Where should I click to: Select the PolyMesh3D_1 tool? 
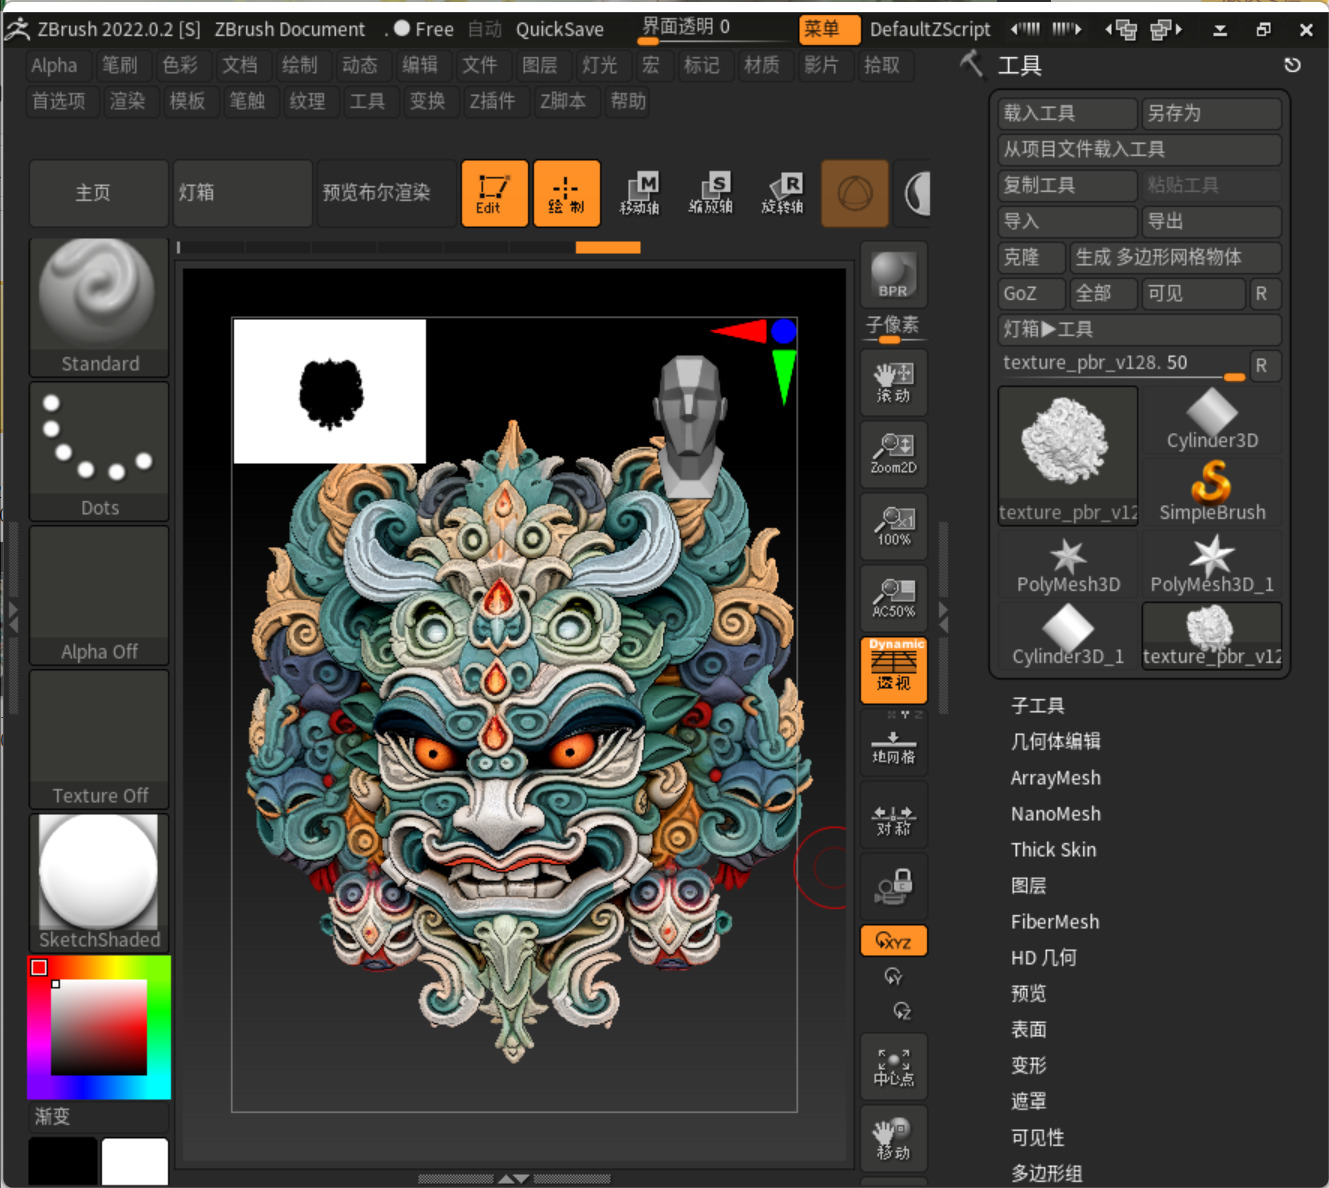pyautogui.click(x=1212, y=565)
